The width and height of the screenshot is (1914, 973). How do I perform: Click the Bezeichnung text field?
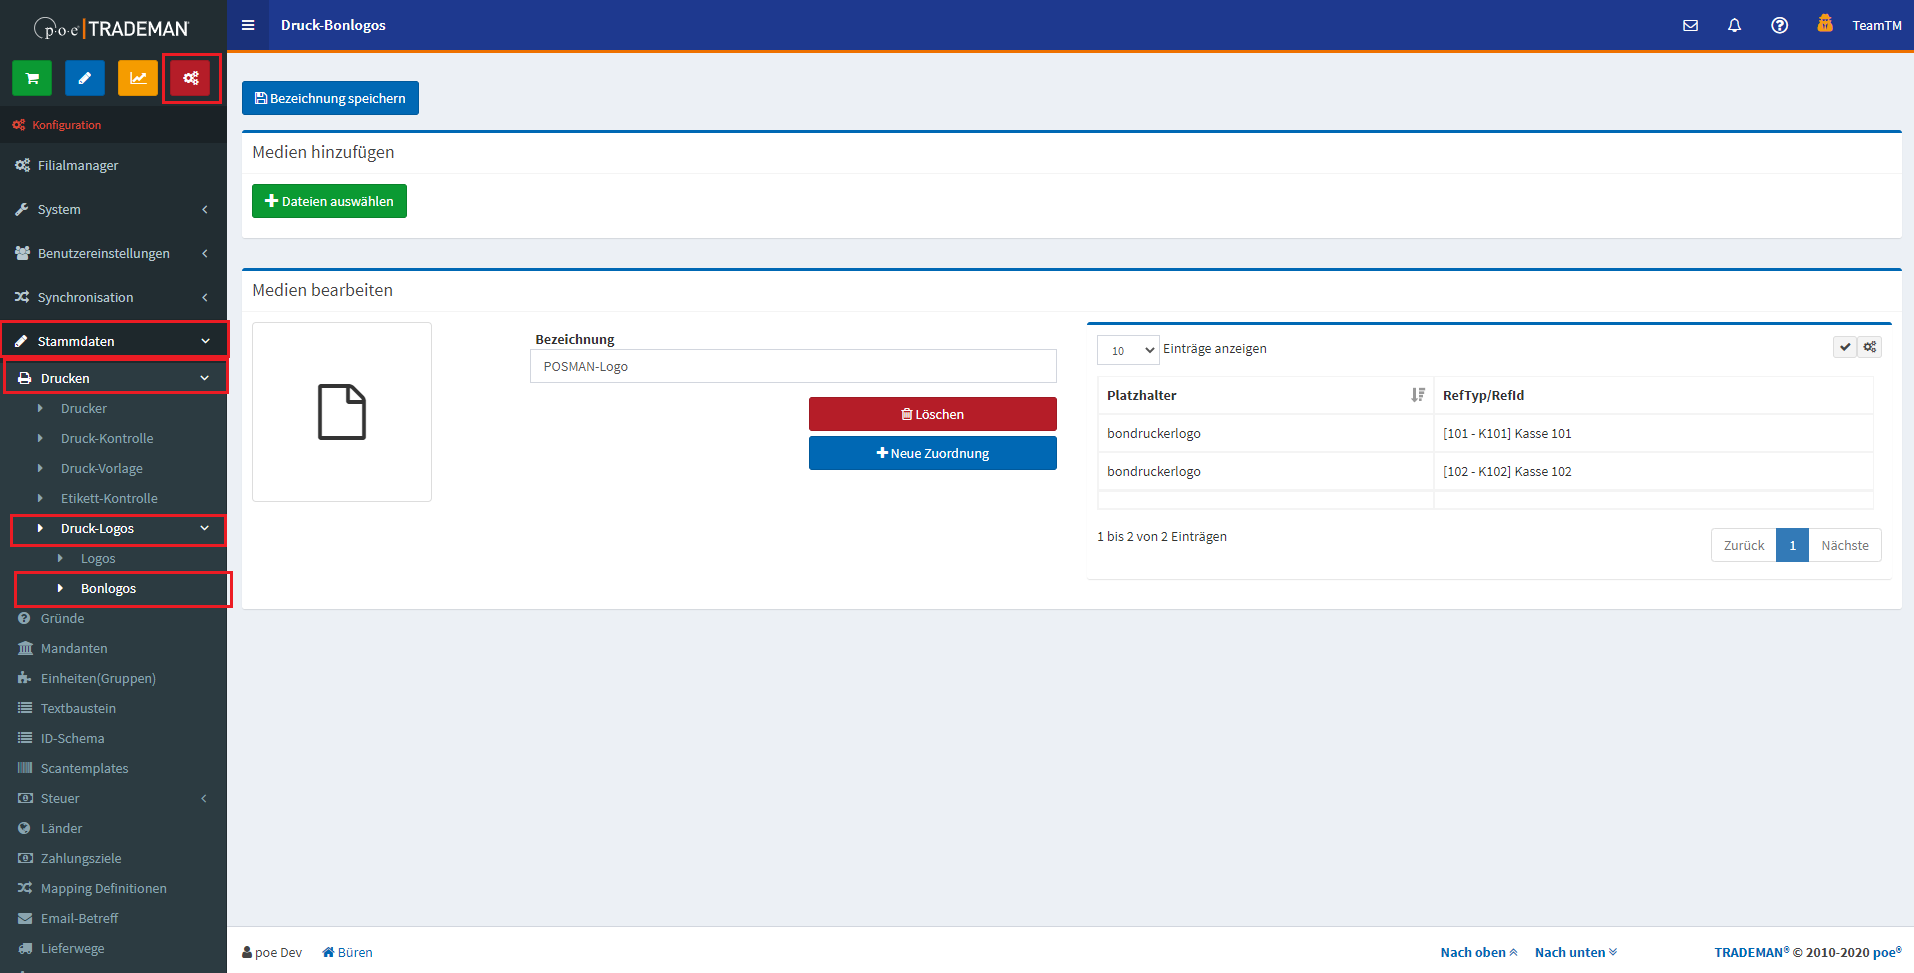(792, 367)
